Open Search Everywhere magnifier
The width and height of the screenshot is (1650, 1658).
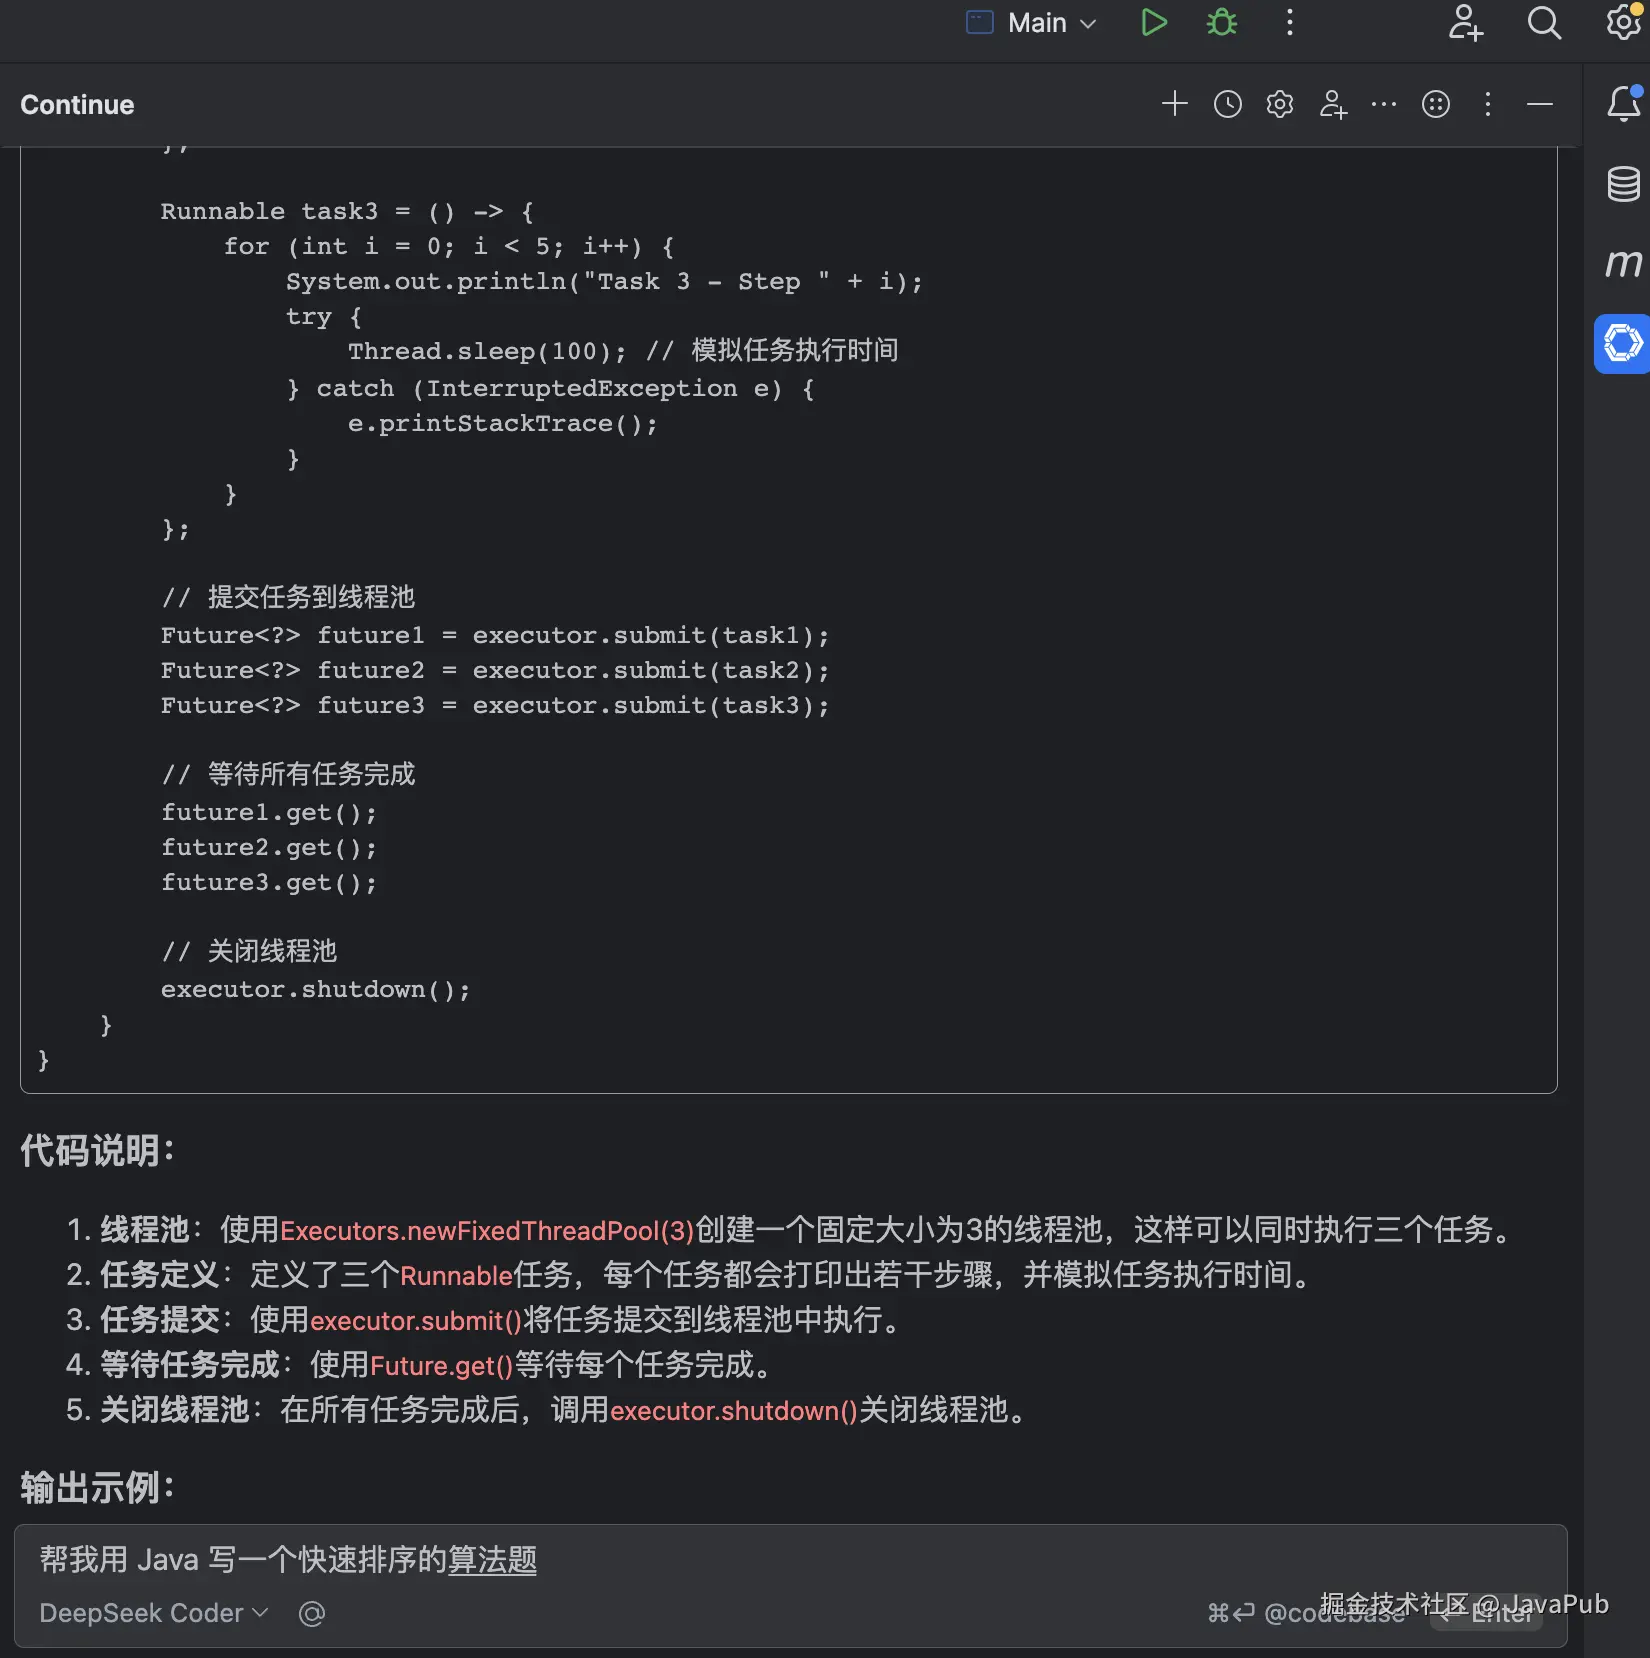pos(1544,23)
